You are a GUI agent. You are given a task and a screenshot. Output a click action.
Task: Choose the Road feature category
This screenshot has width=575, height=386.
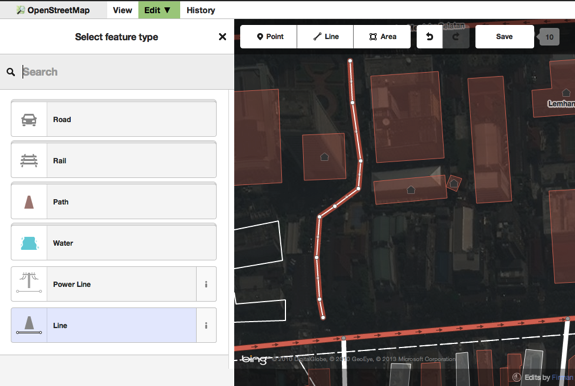(114, 119)
